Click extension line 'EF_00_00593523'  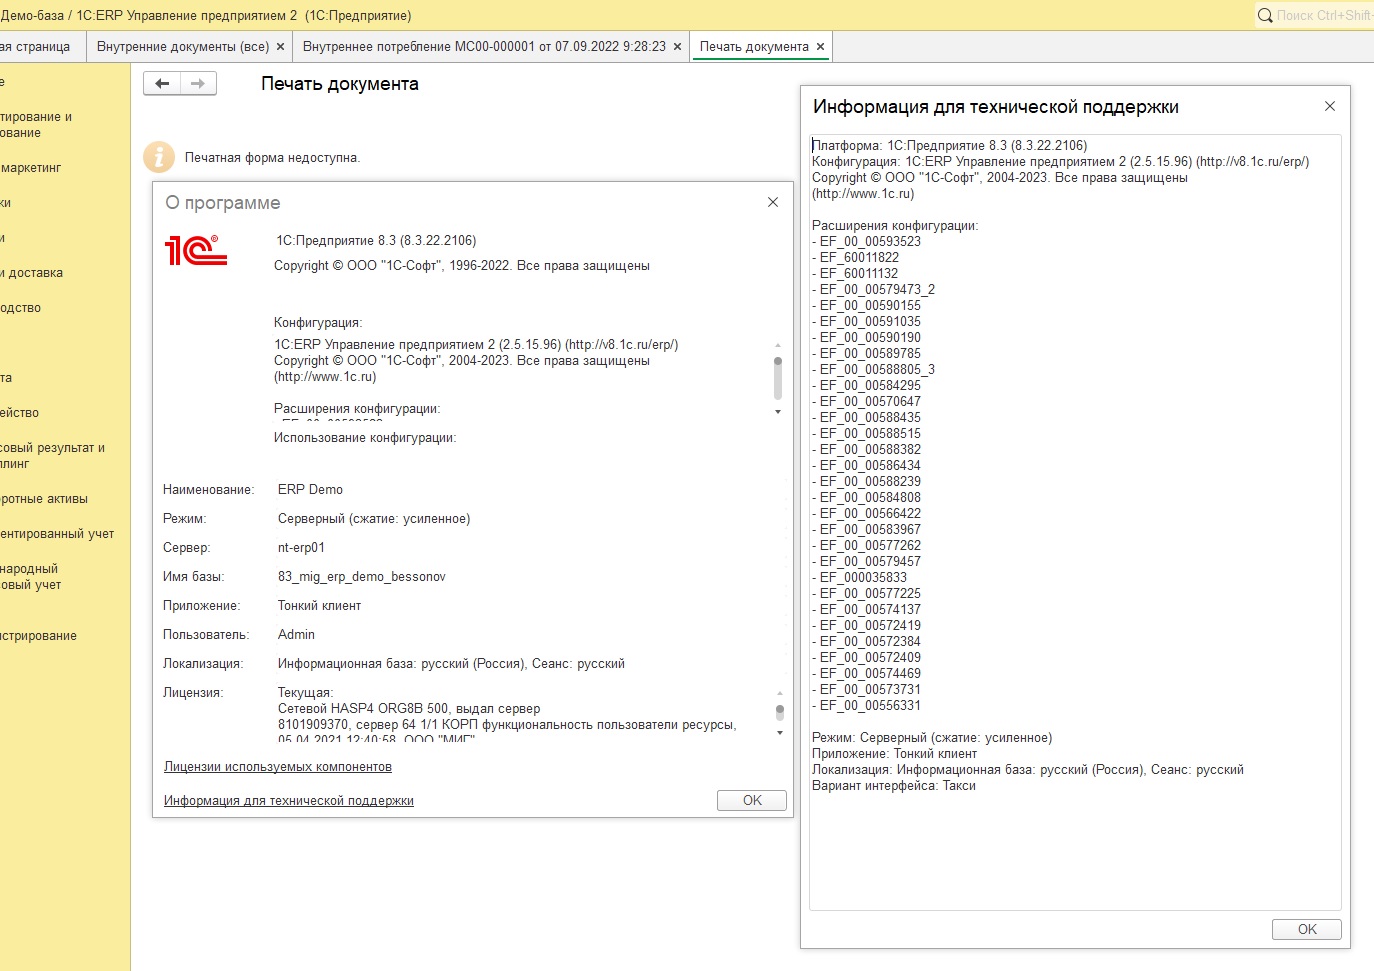pyautogui.click(x=866, y=242)
